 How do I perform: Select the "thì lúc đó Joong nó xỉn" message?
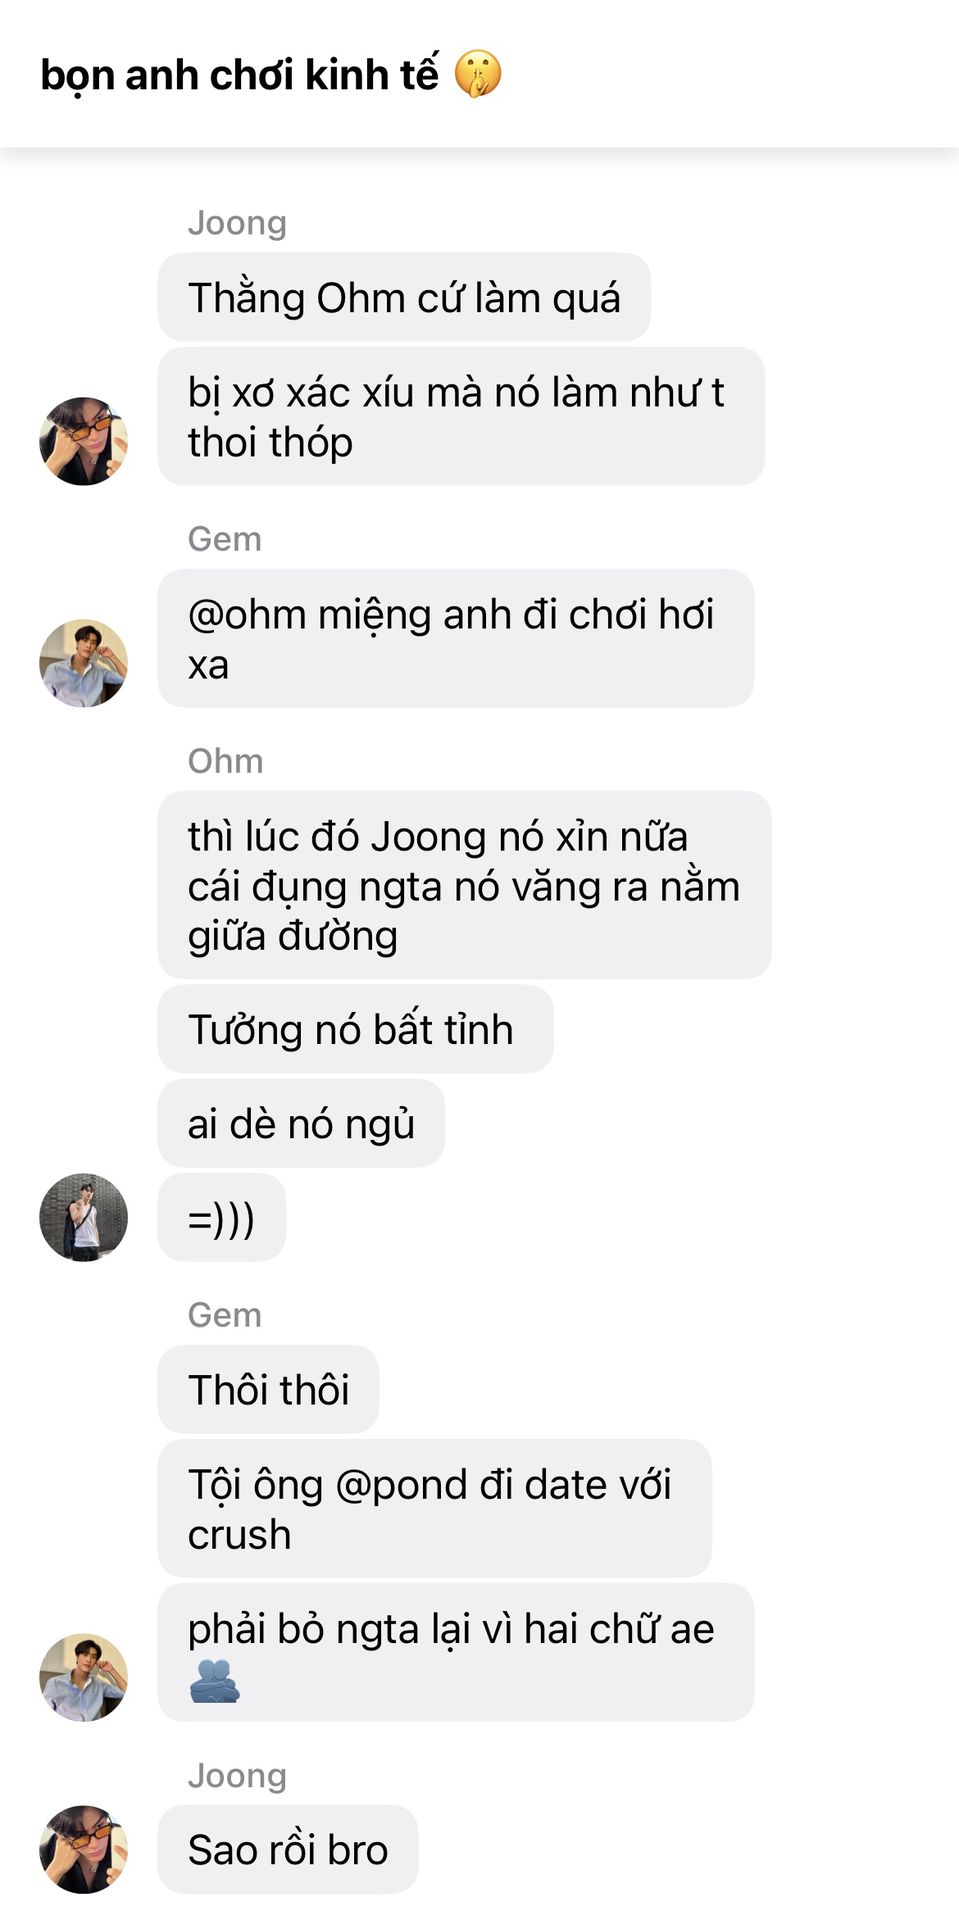pyautogui.click(x=464, y=885)
